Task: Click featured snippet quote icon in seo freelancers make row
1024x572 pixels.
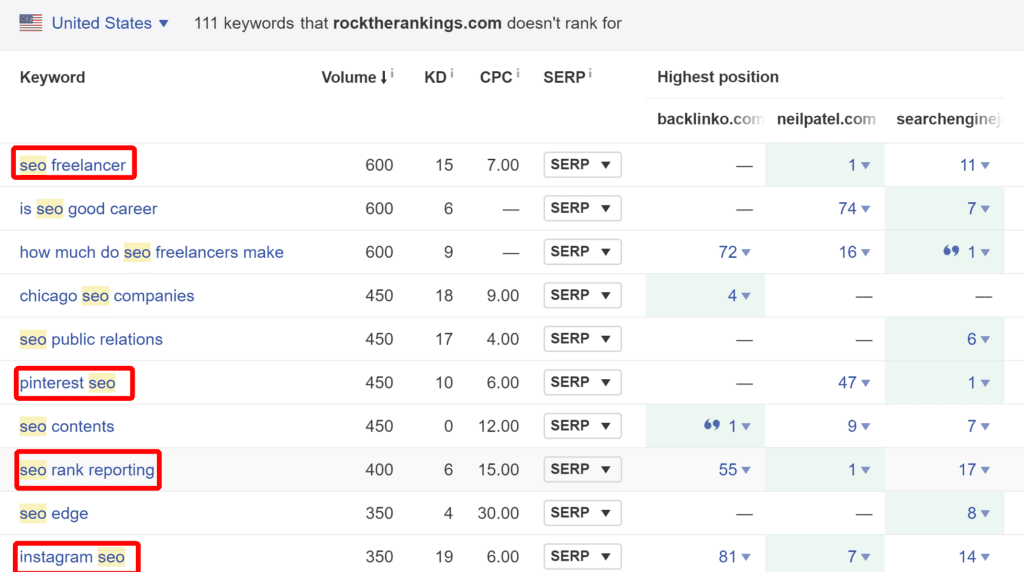Action: (951, 251)
